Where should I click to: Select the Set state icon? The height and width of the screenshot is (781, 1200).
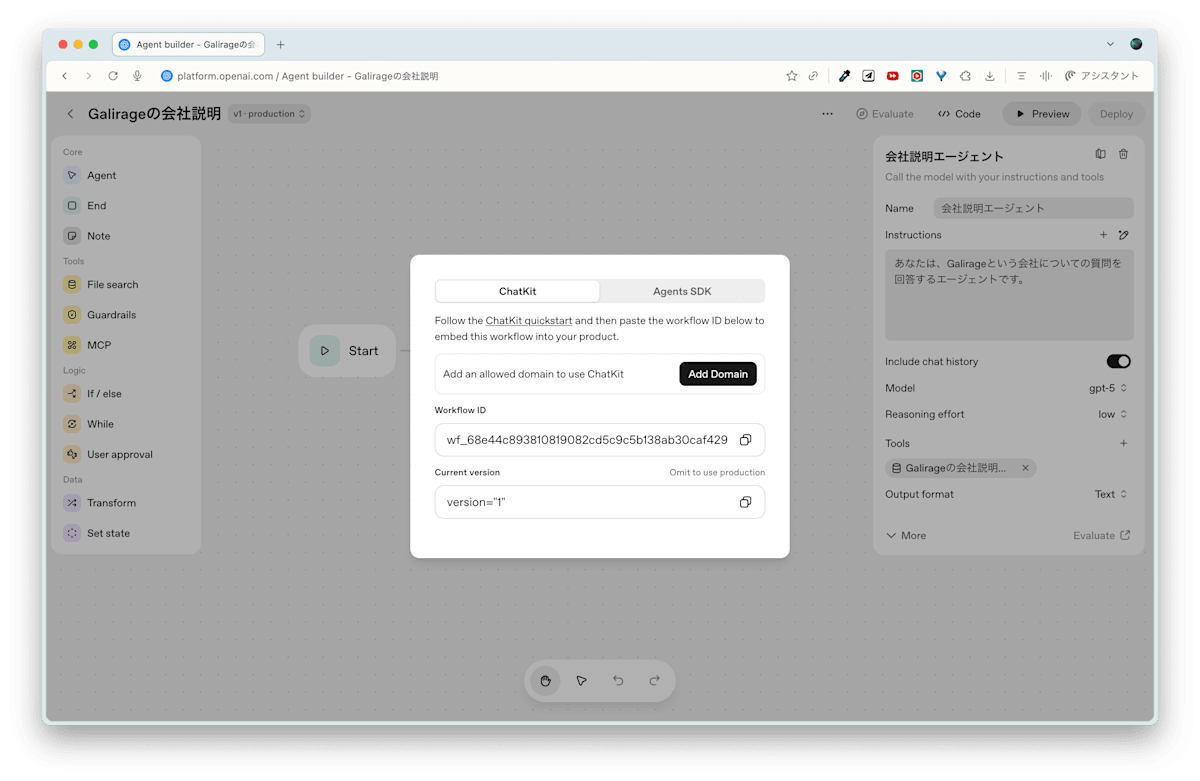pyautogui.click(x=72, y=533)
